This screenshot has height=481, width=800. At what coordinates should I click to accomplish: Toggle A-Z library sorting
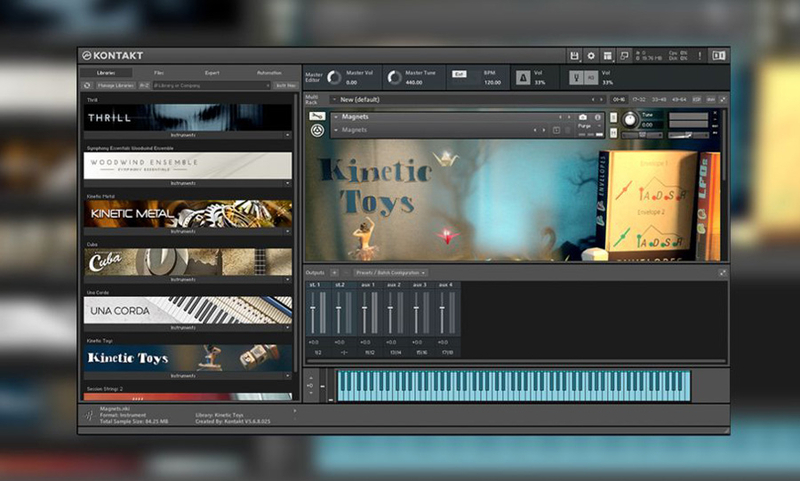click(x=144, y=86)
